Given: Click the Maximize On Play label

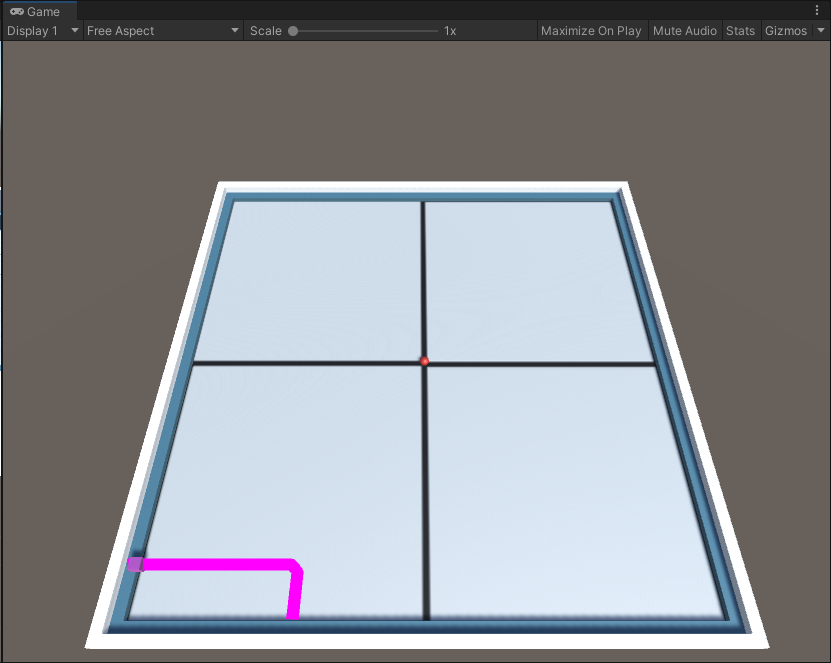Looking at the screenshot, I should click(x=591, y=31).
